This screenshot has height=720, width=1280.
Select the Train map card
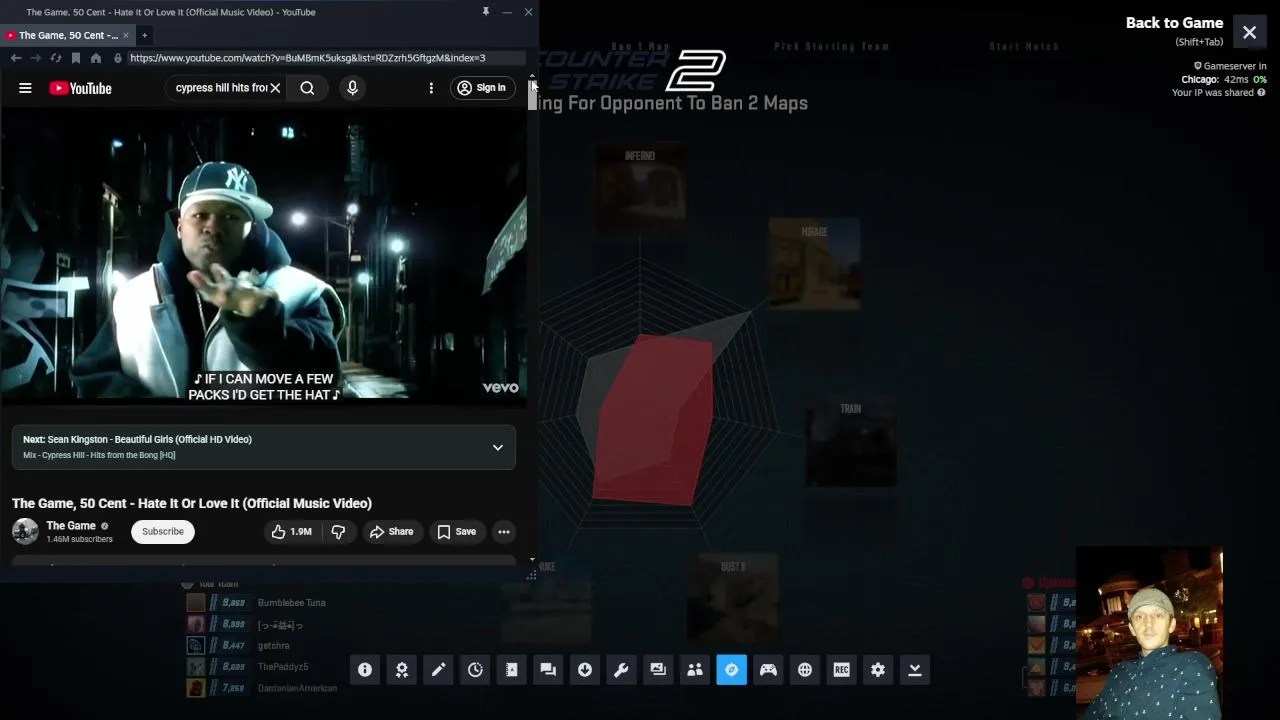[851, 443]
